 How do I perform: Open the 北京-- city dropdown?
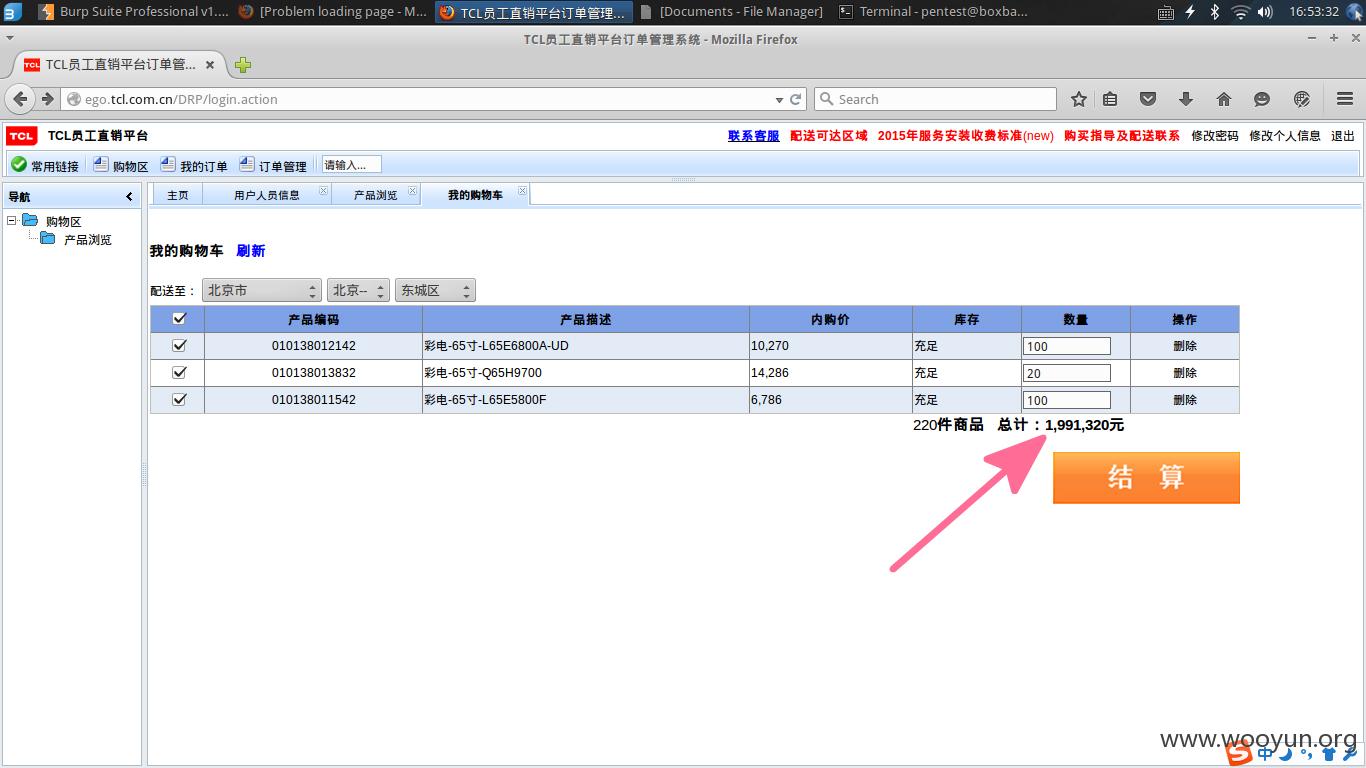(x=358, y=290)
